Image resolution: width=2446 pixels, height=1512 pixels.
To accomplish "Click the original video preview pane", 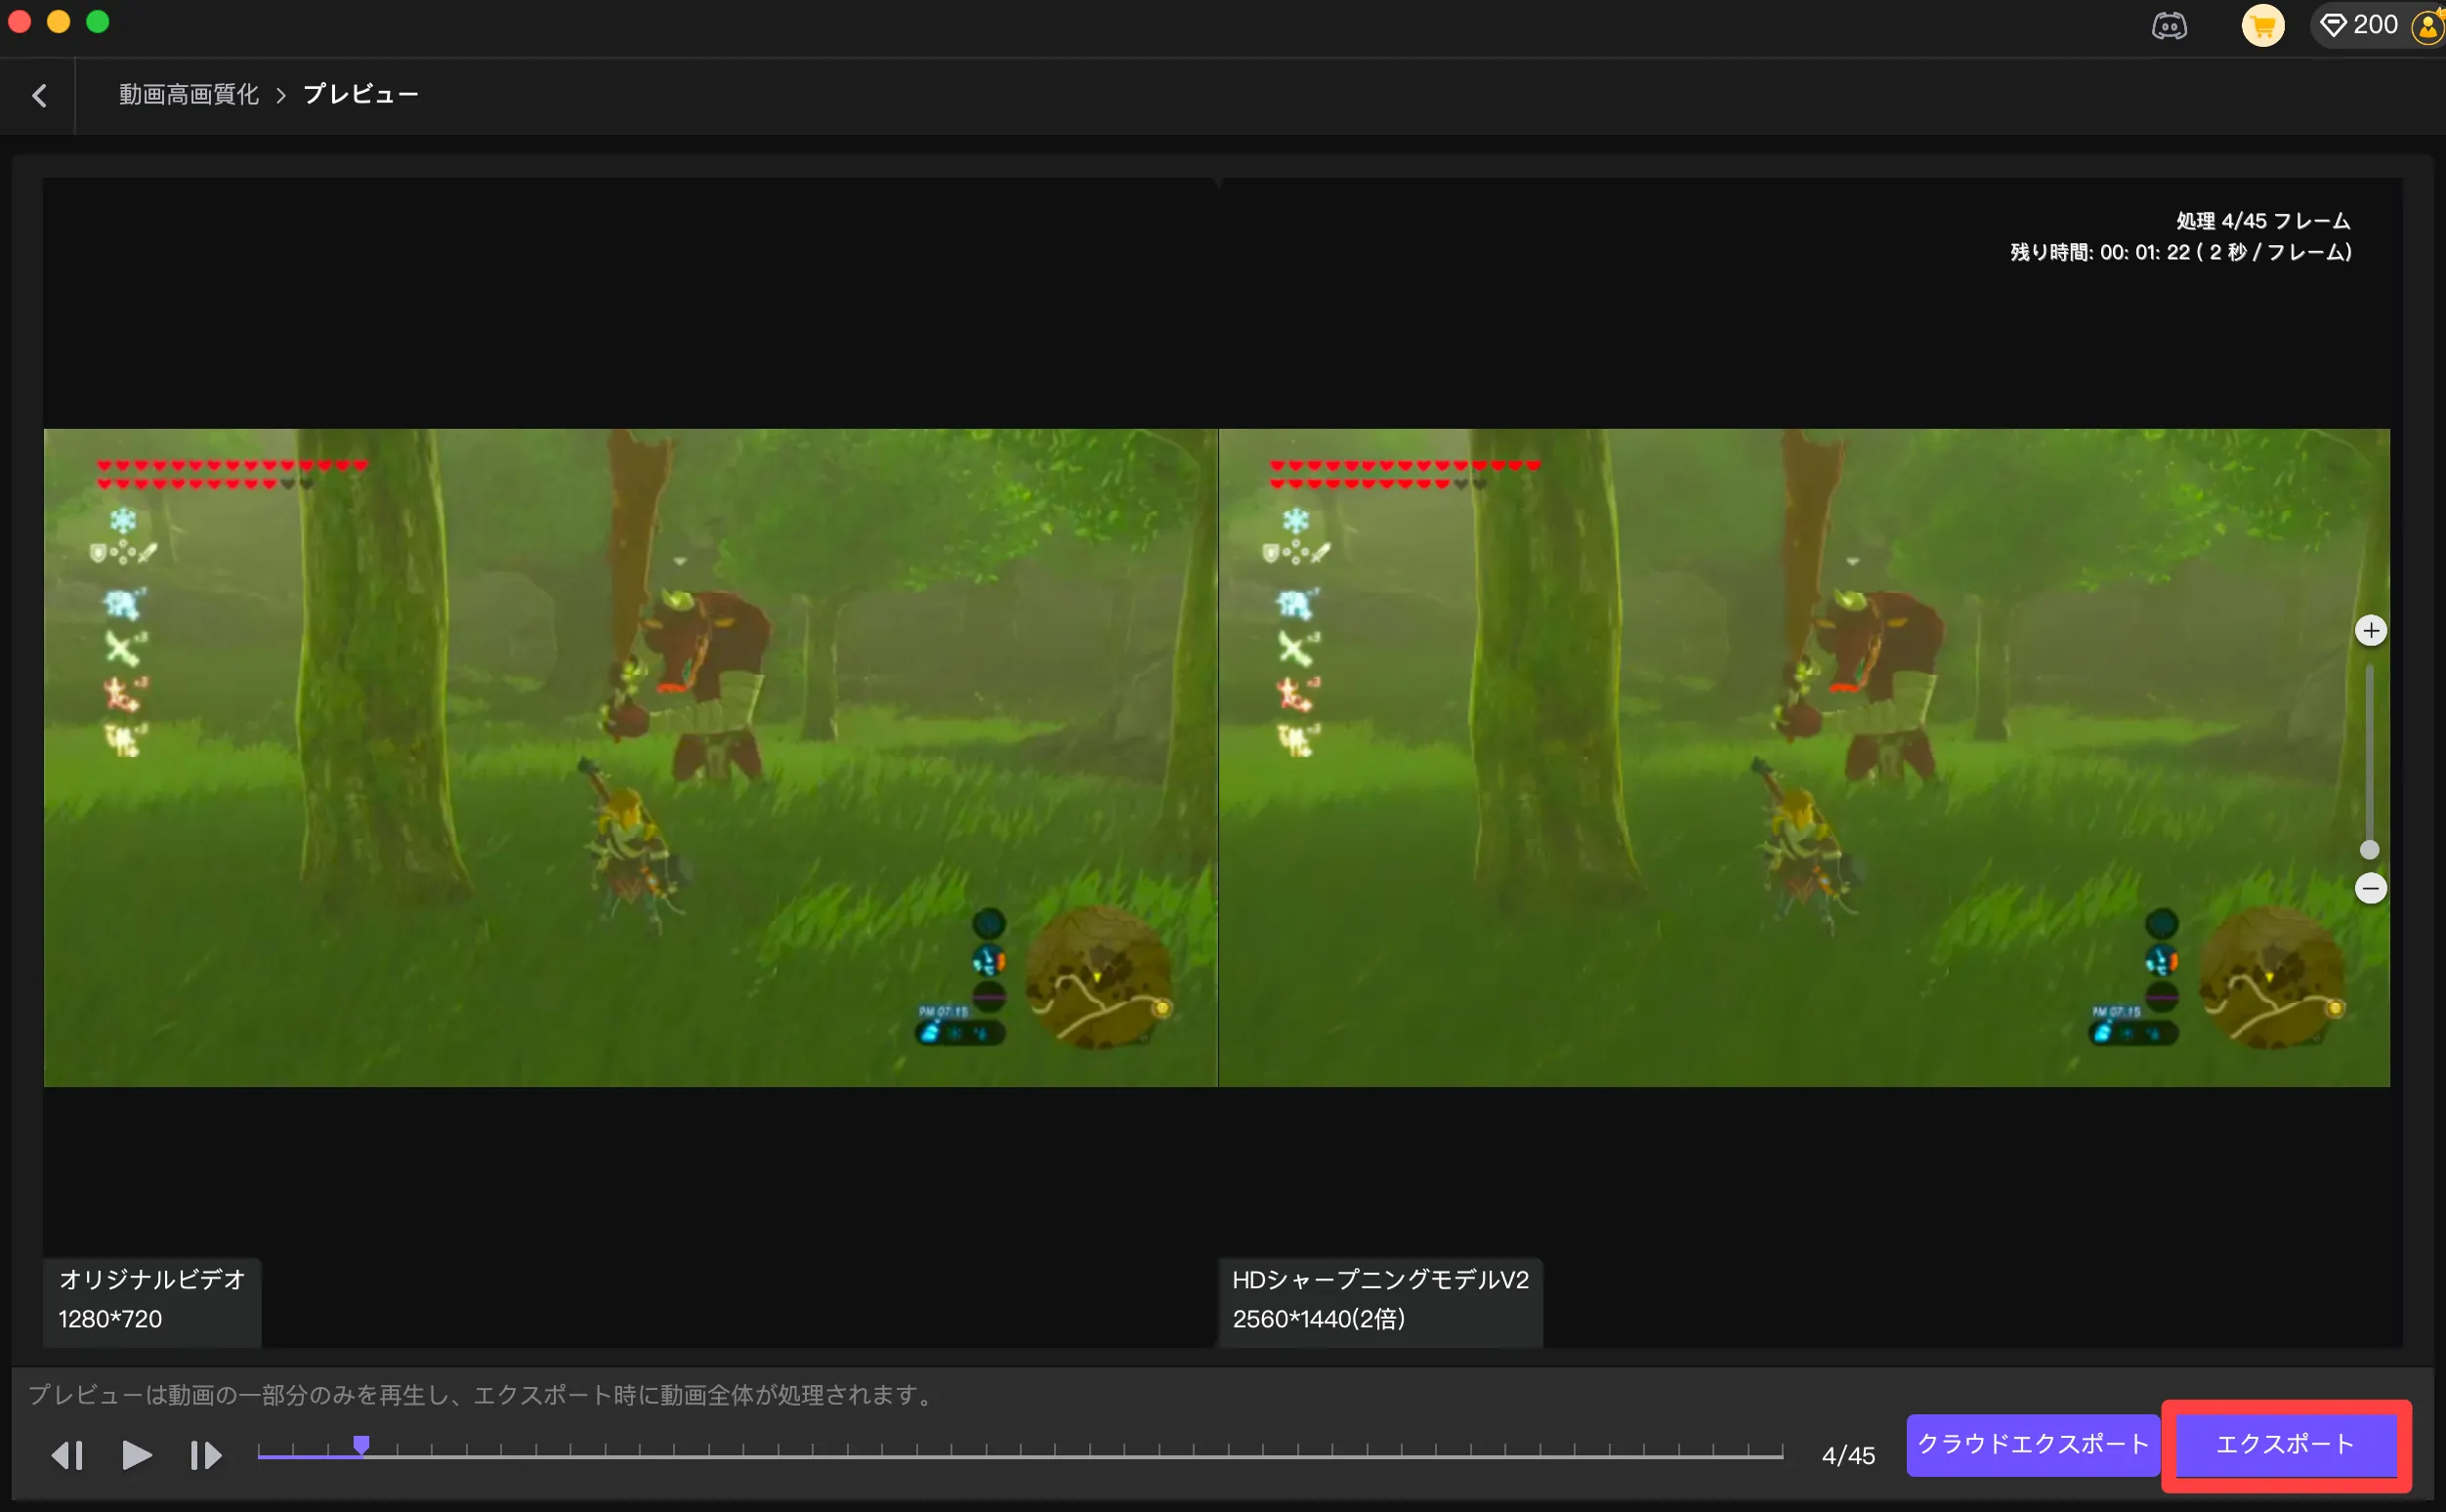I will pyautogui.click(x=630, y=758).
